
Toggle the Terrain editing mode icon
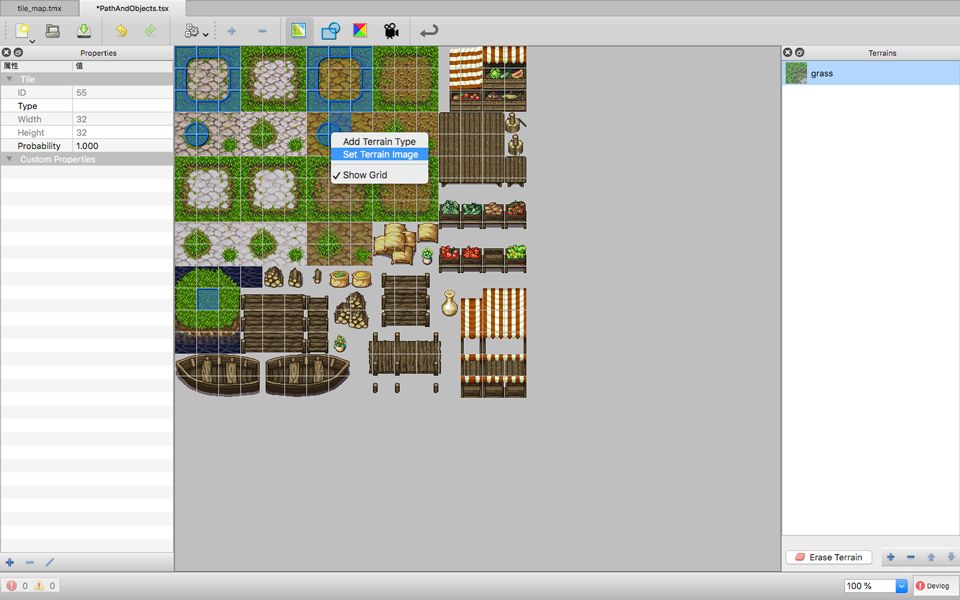pyautogui.click(x=299, y=31)
